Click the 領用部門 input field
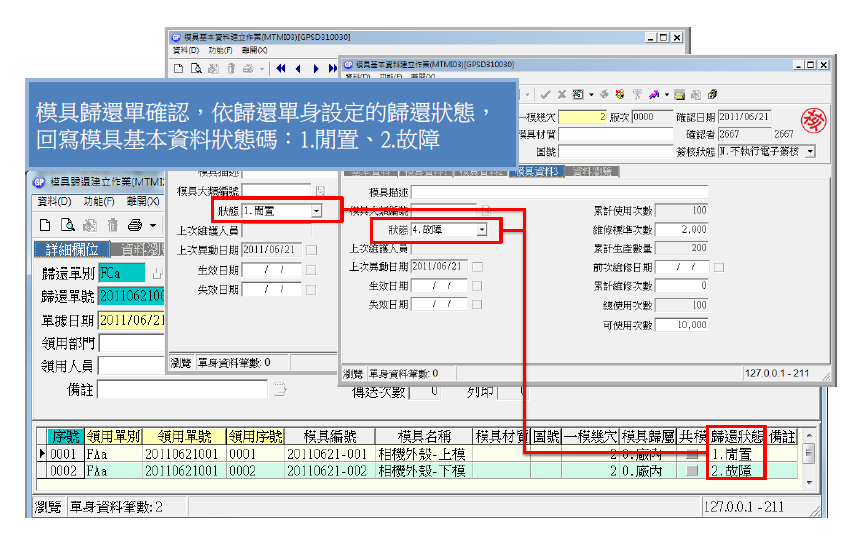The width and height of the screenshot is (860, 550). point(132,343)
